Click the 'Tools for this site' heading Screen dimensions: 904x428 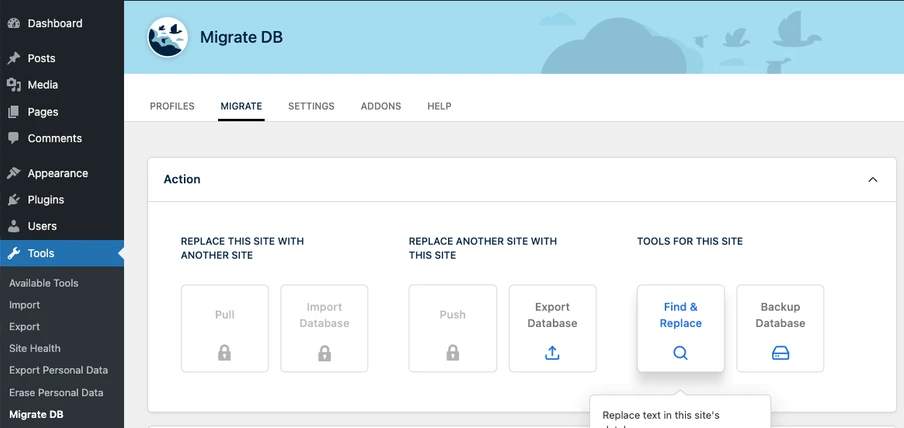(x=690, y=241)
